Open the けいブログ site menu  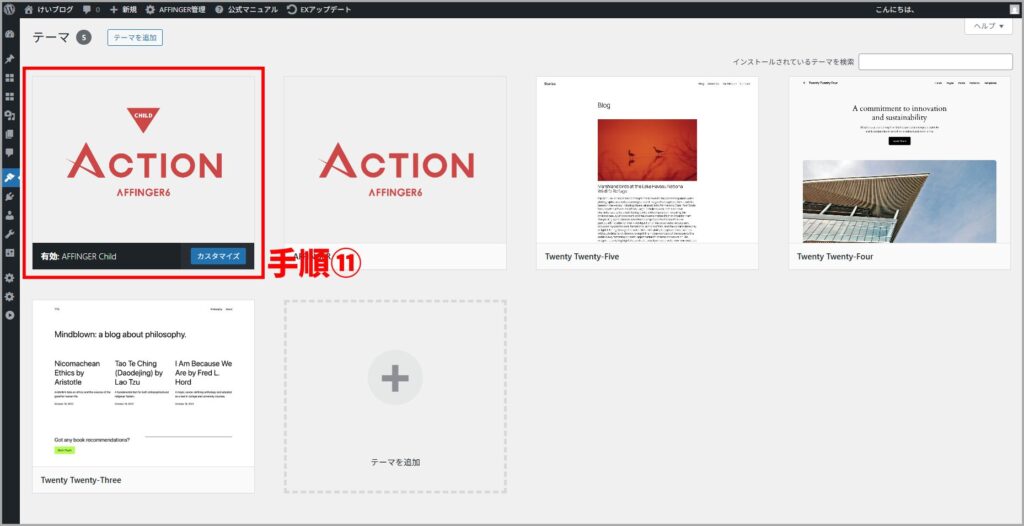48,9
